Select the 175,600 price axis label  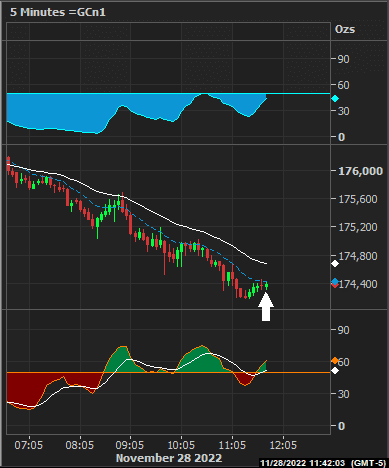358,199
